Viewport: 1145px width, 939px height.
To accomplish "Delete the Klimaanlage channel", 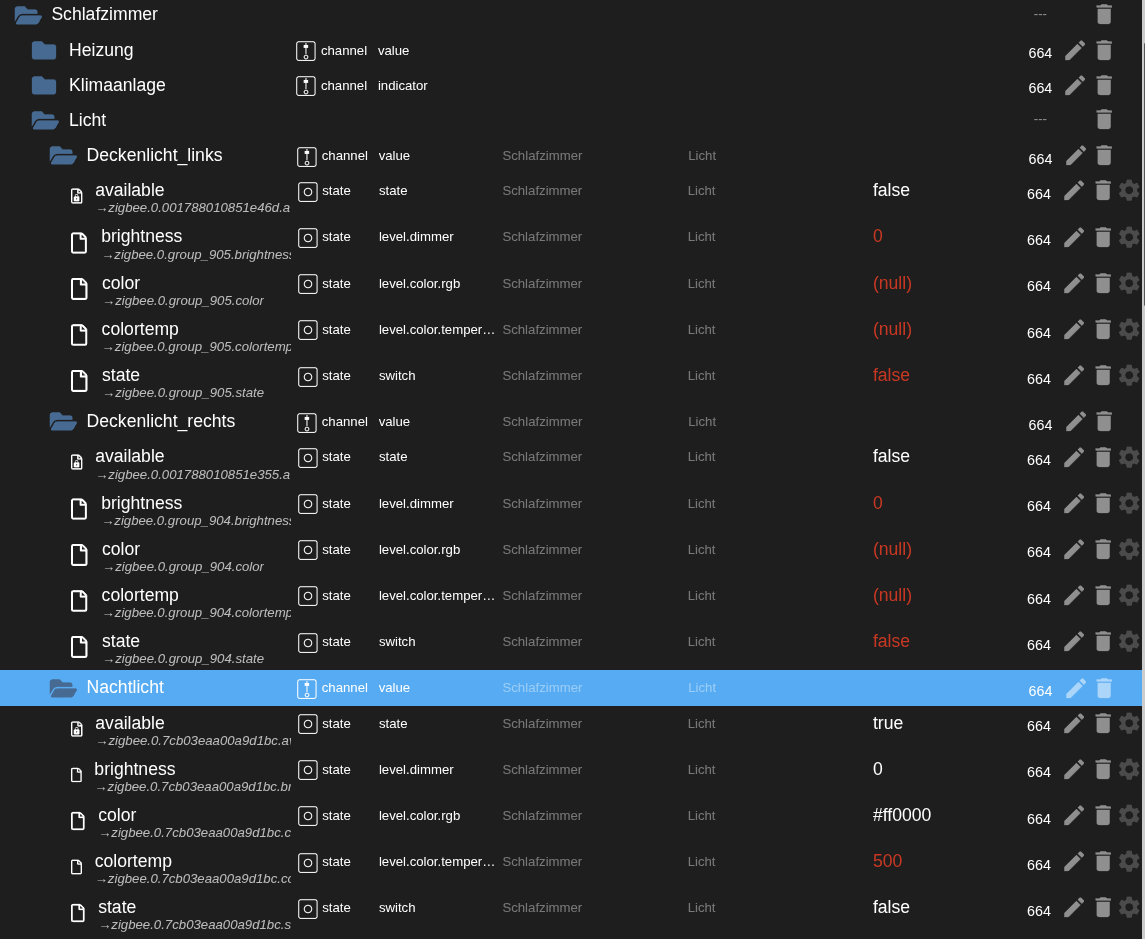I will (x=1104, y=85).
